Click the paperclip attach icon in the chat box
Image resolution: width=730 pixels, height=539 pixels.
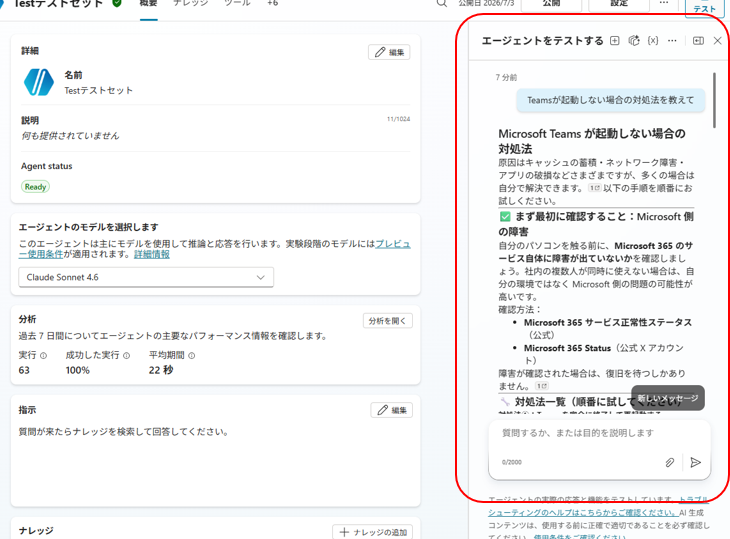[x=669, y=462]
